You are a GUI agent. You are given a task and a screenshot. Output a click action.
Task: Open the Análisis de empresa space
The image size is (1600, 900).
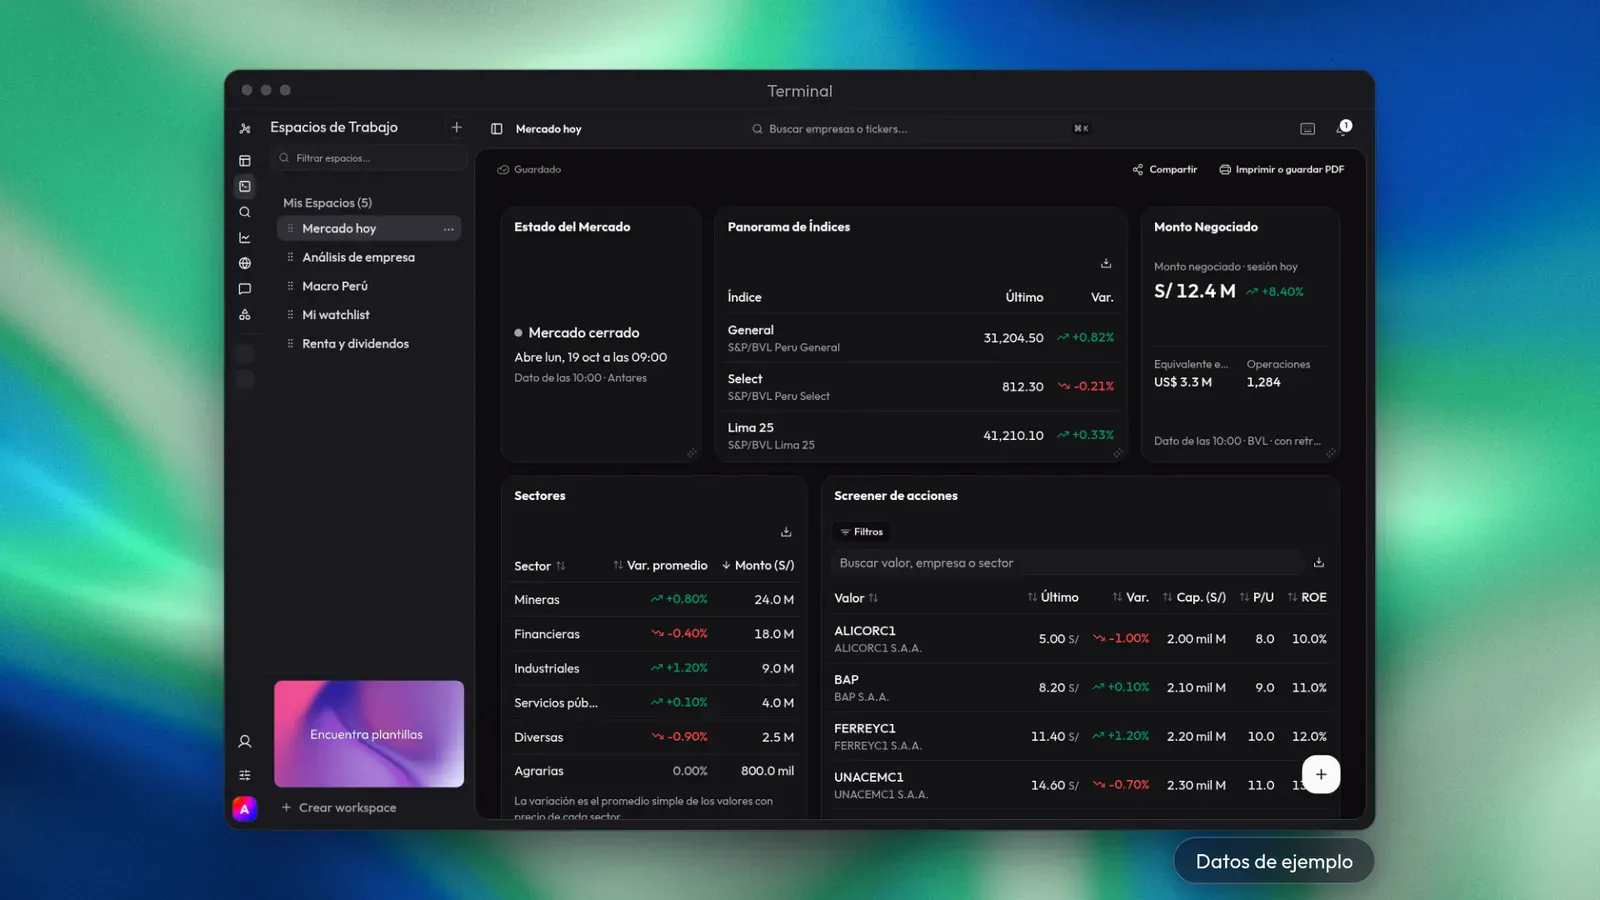pos(368,258)
